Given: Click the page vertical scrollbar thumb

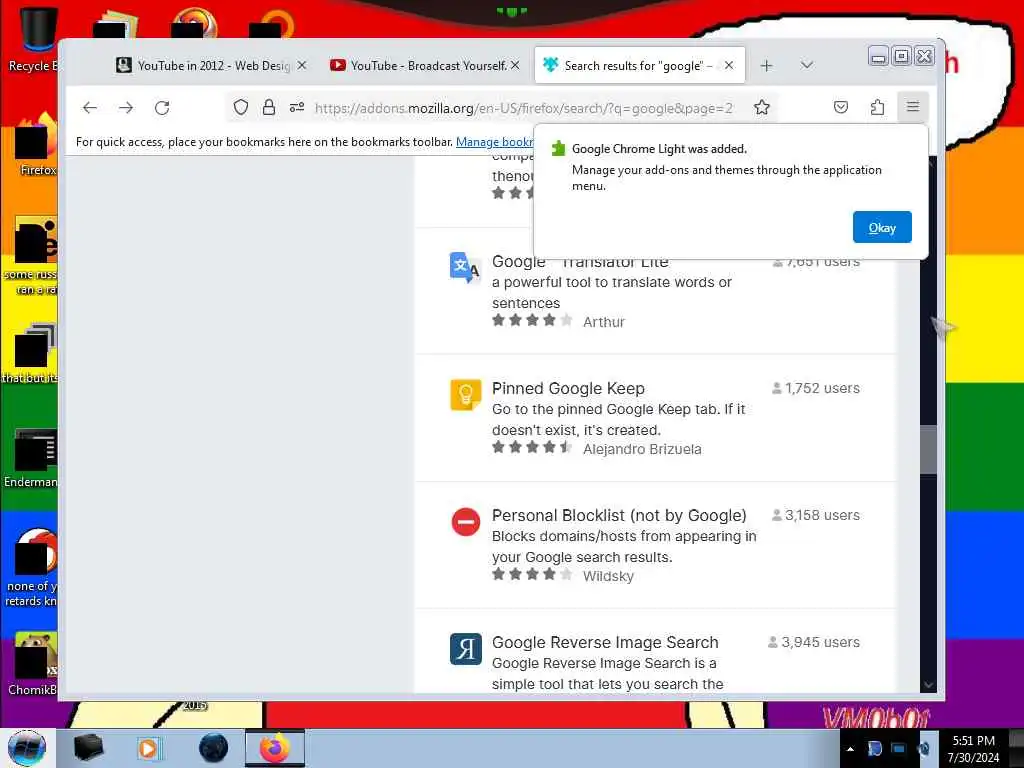Looking at the screenshot, I should pyautogui.click(x=928, y=449).
